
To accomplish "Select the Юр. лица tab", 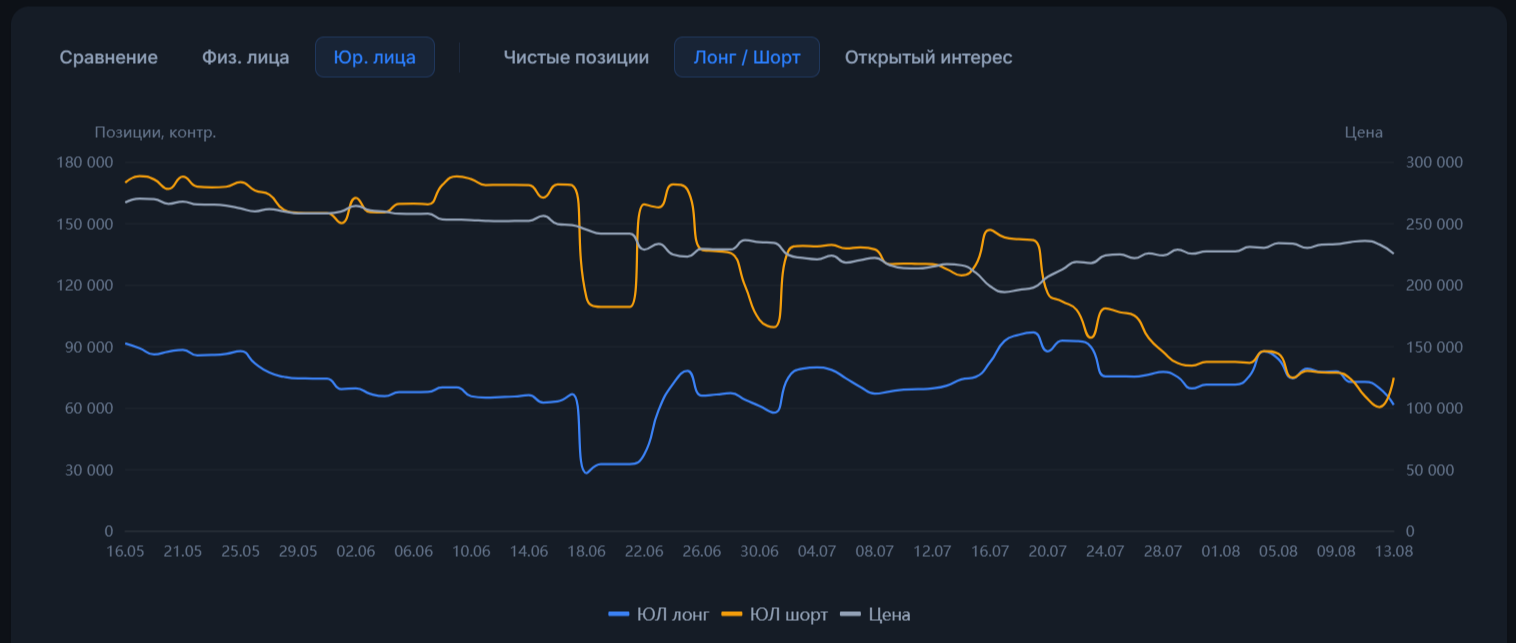I will pyautogui.click(x=375, y=57).
